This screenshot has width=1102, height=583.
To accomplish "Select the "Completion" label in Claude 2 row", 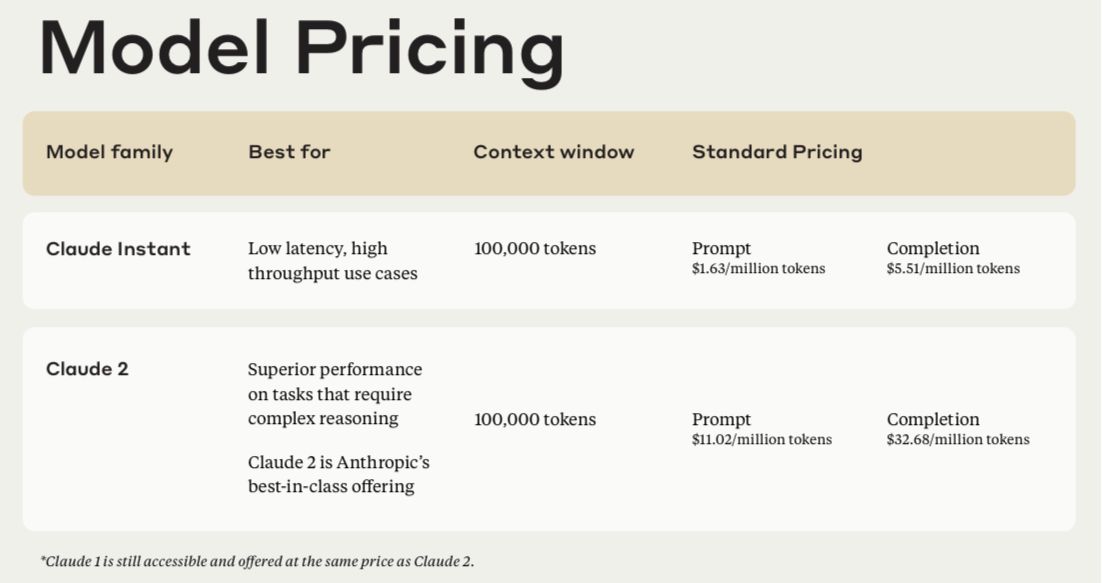I will click(933, 419).
